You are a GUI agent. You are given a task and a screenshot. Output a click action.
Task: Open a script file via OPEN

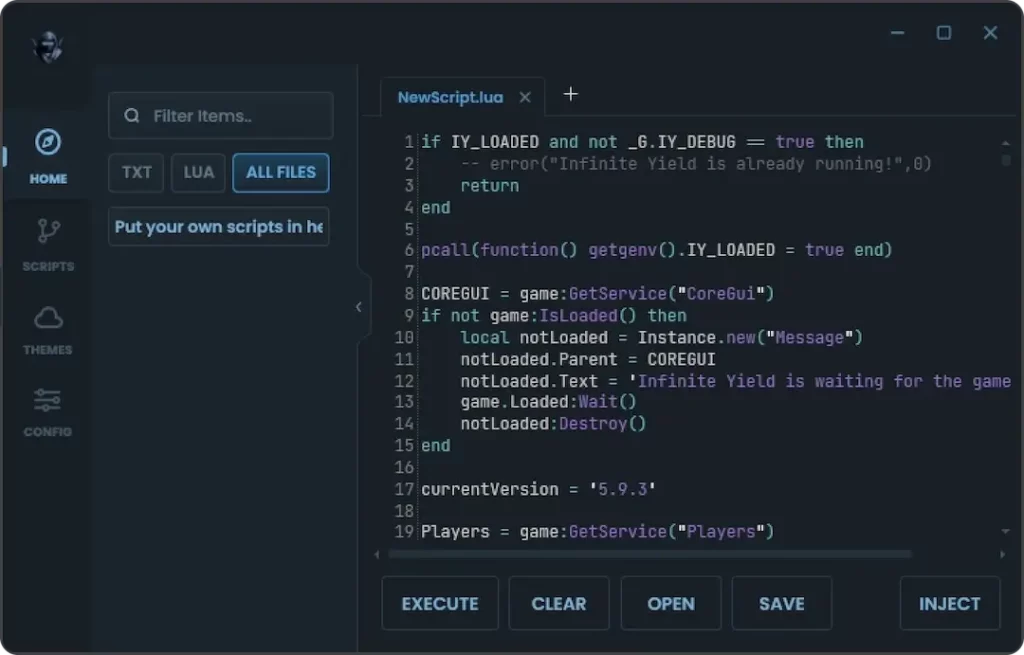point(671,603)
